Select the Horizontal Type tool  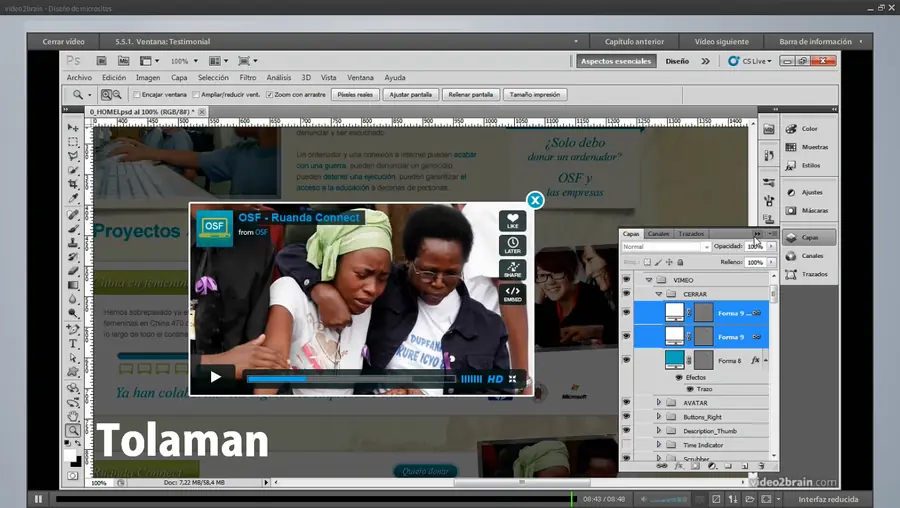tap(73, 344)
